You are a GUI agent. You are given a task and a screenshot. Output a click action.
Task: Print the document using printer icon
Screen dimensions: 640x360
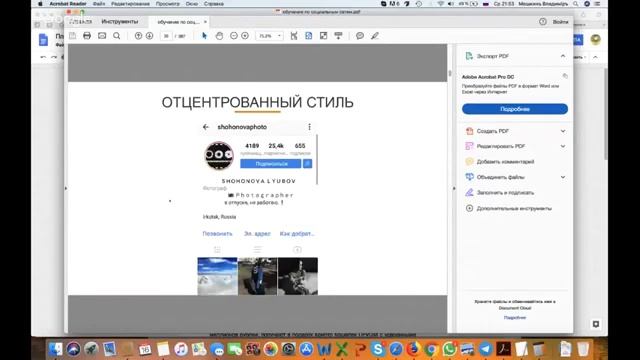pyautogui.click(x=87, y=36)
